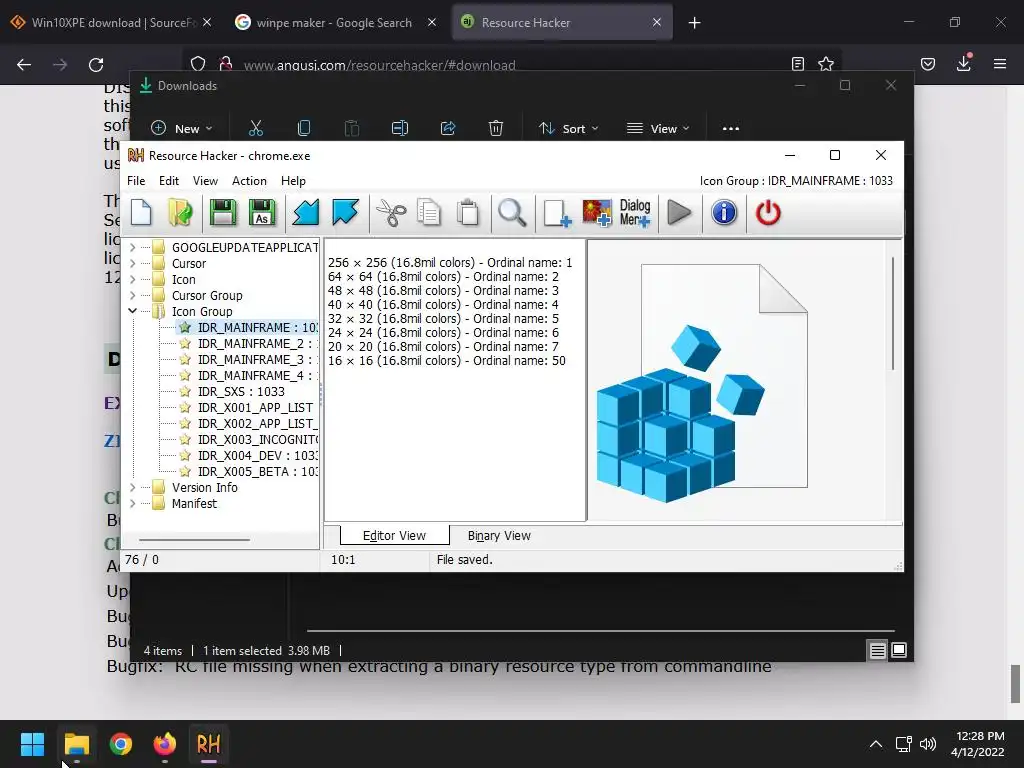Expand the Manifest tree folder

click(x=133, y=504)
